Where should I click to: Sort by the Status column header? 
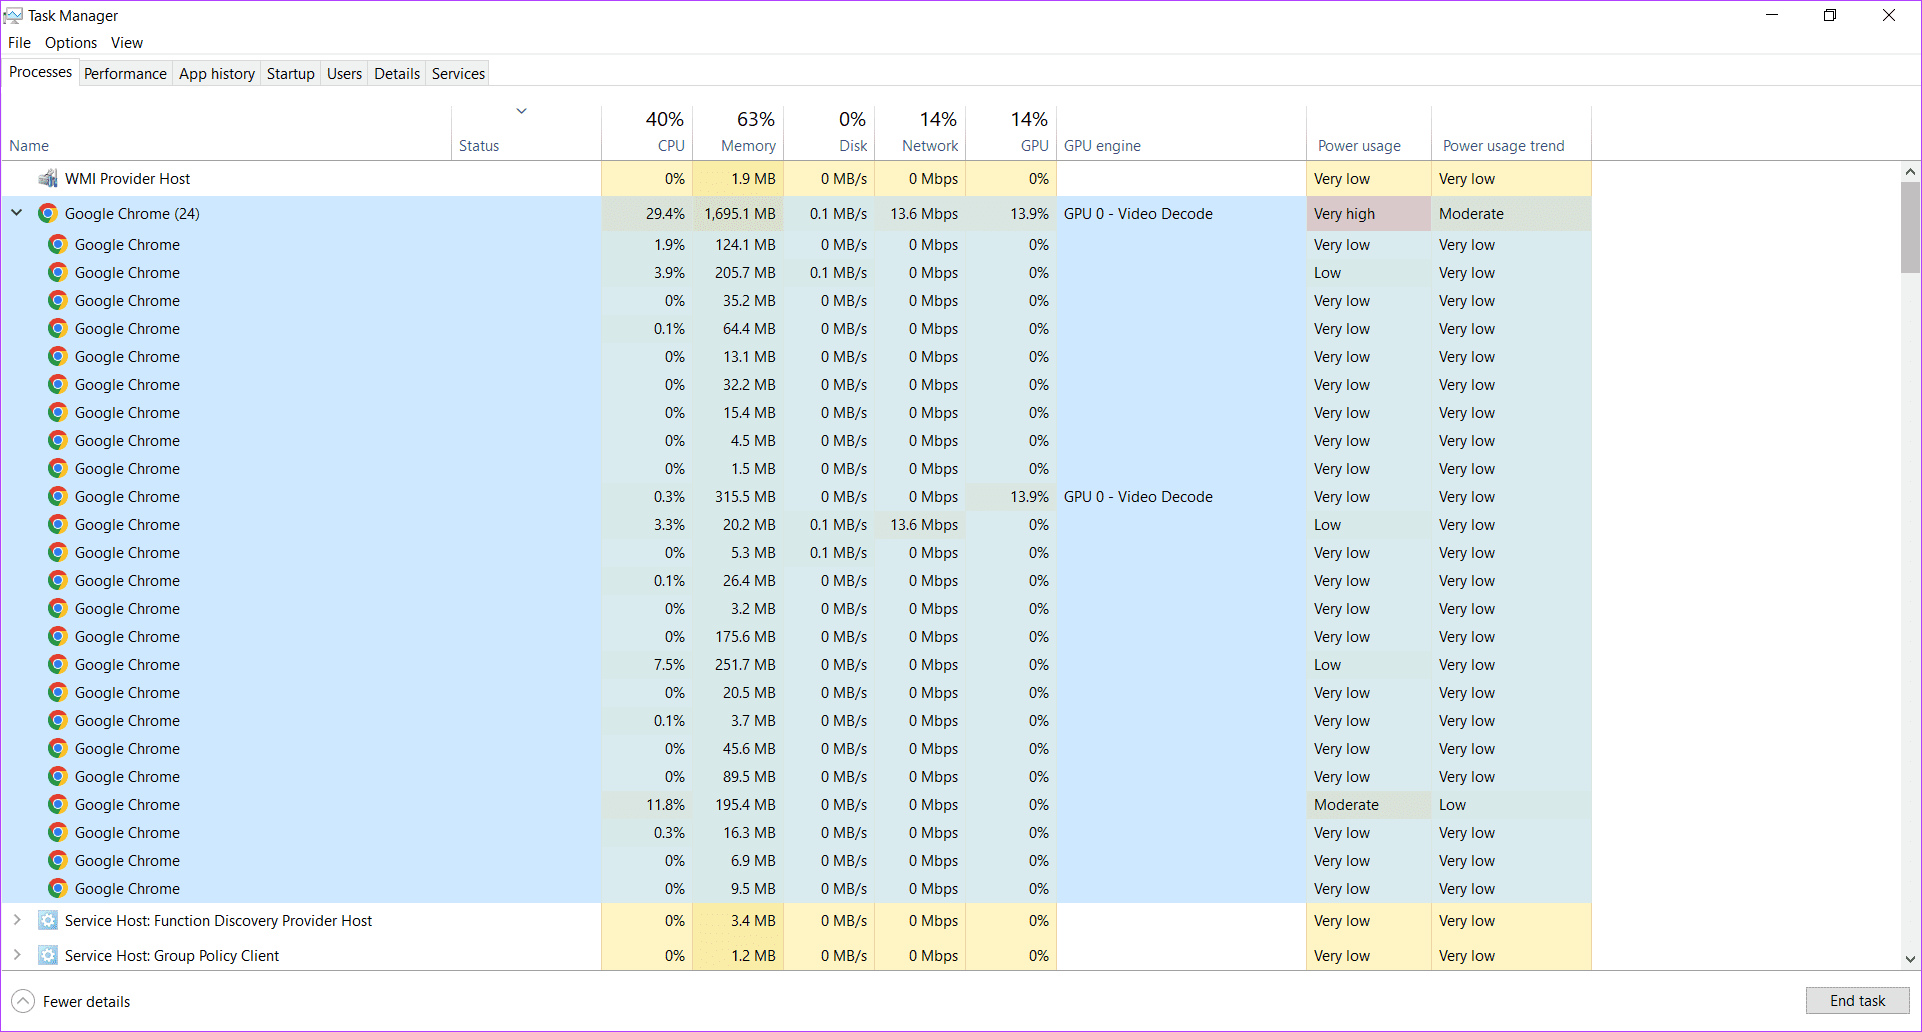tap(526, 132)
